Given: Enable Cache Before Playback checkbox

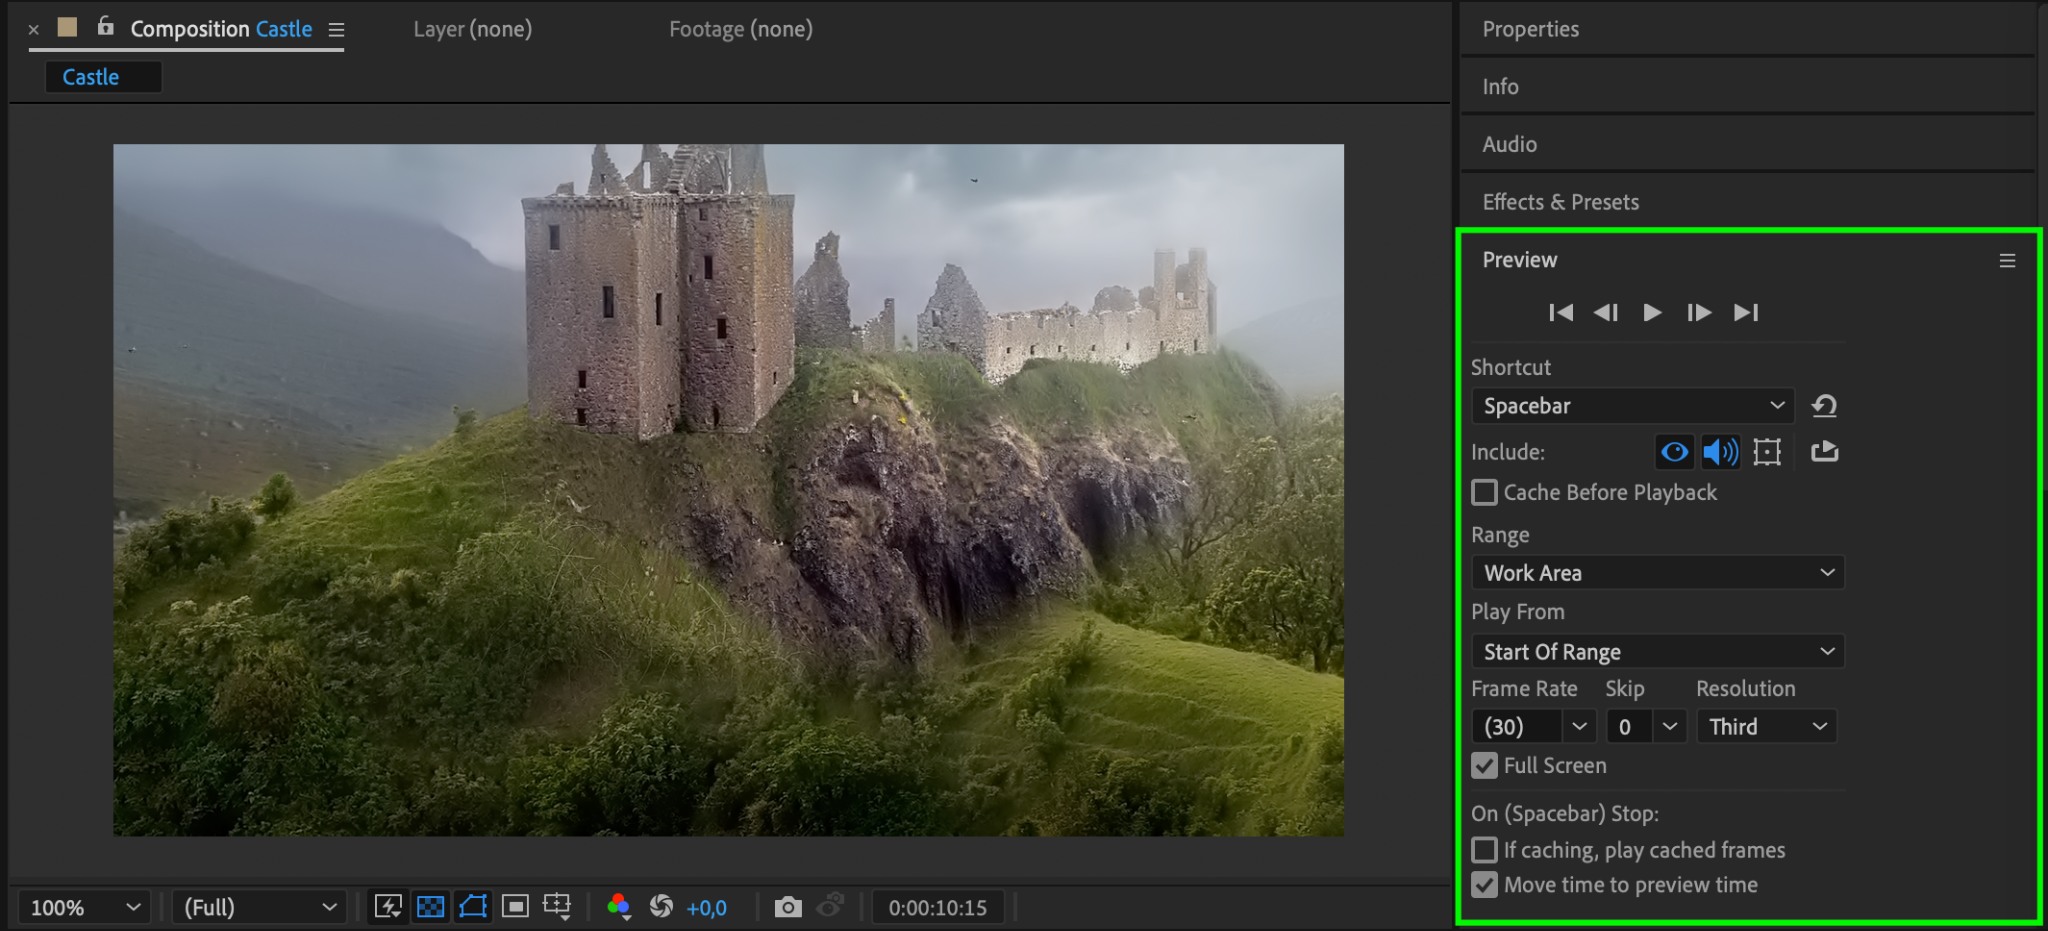Looking at the screenshot, I should point(1485,493).
